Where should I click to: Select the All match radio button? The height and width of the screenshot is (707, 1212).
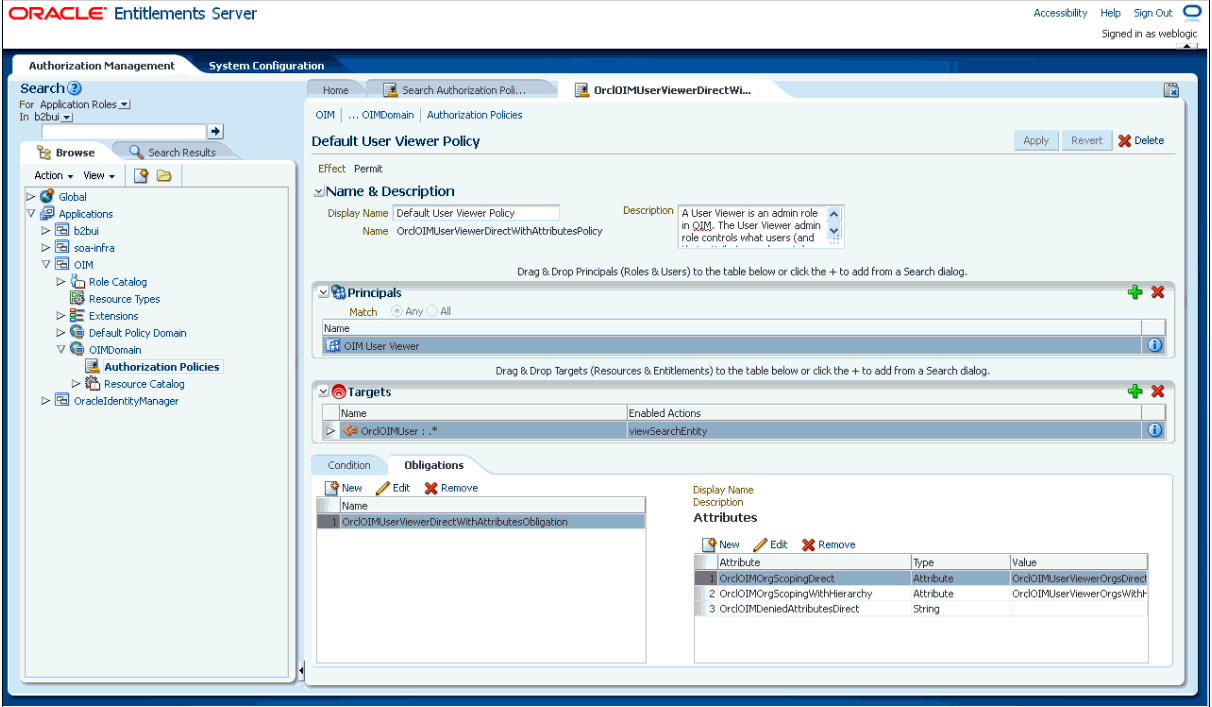point(432,311)
